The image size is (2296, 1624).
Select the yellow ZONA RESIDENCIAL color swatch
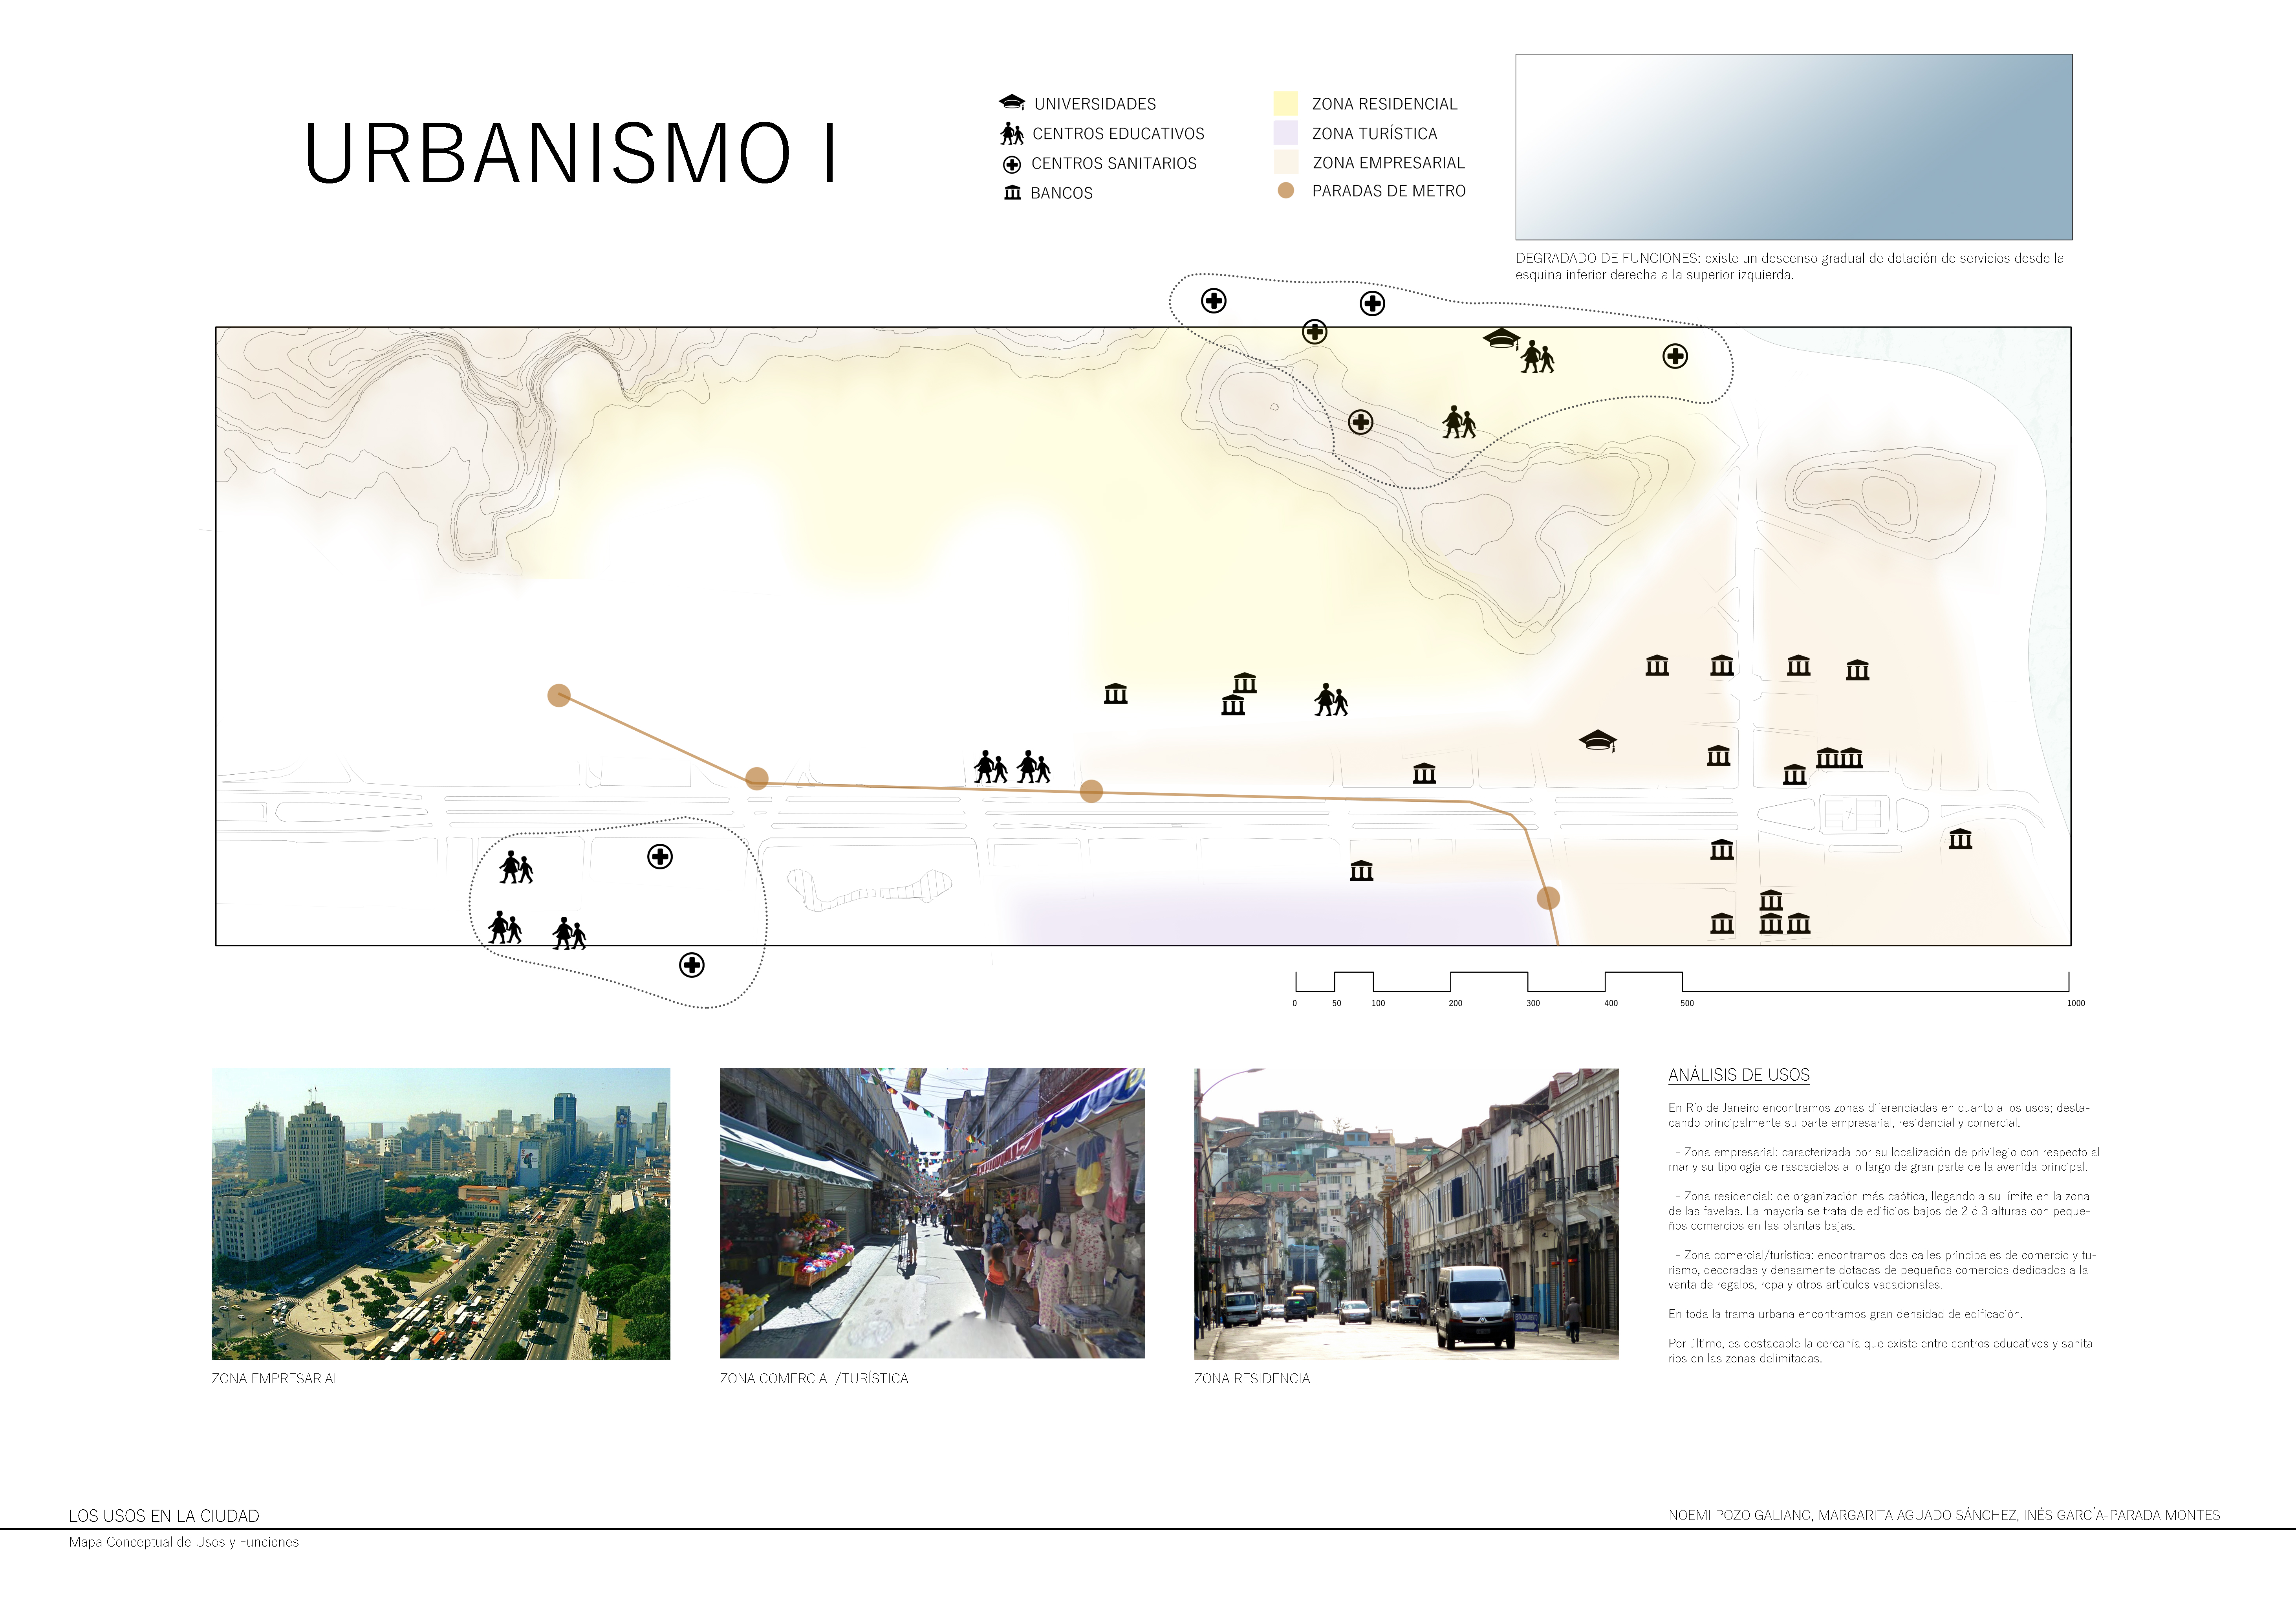(1286, 103)
